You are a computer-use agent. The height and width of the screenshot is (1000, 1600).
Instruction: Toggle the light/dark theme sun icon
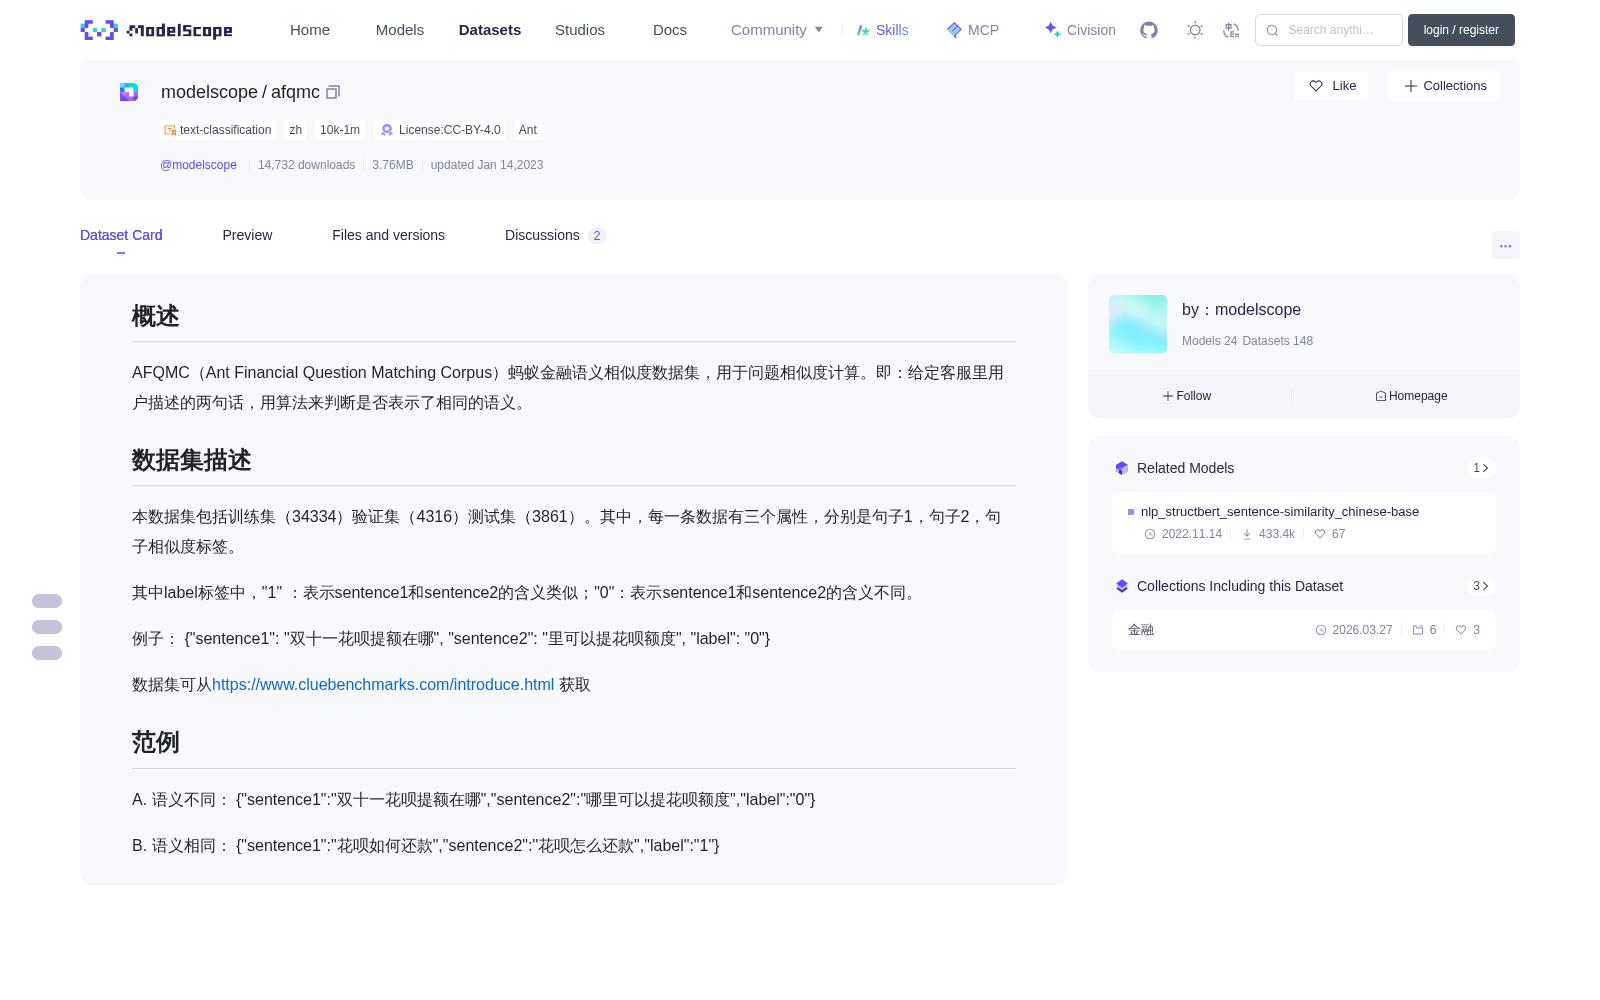[1195, 30]
